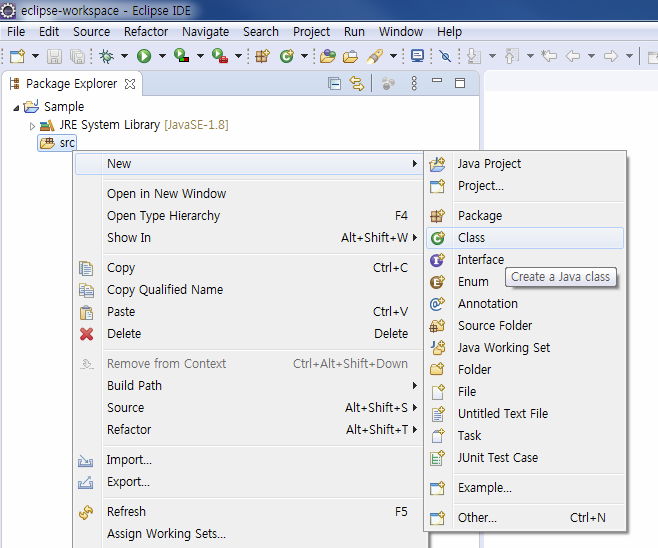
Task: Click Export... in context menu
Action: [248, 482]
